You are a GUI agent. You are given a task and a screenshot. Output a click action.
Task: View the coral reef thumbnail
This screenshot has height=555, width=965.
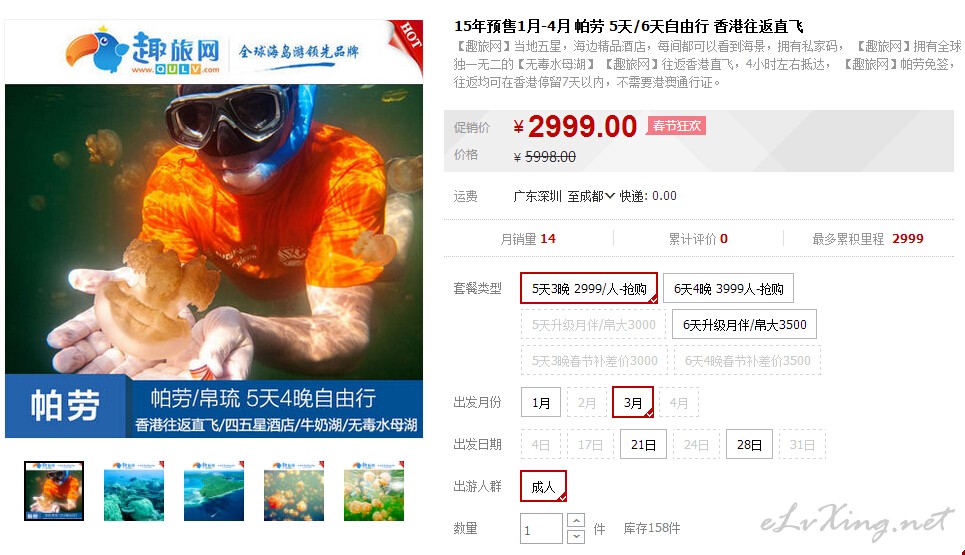pos(134,491)
